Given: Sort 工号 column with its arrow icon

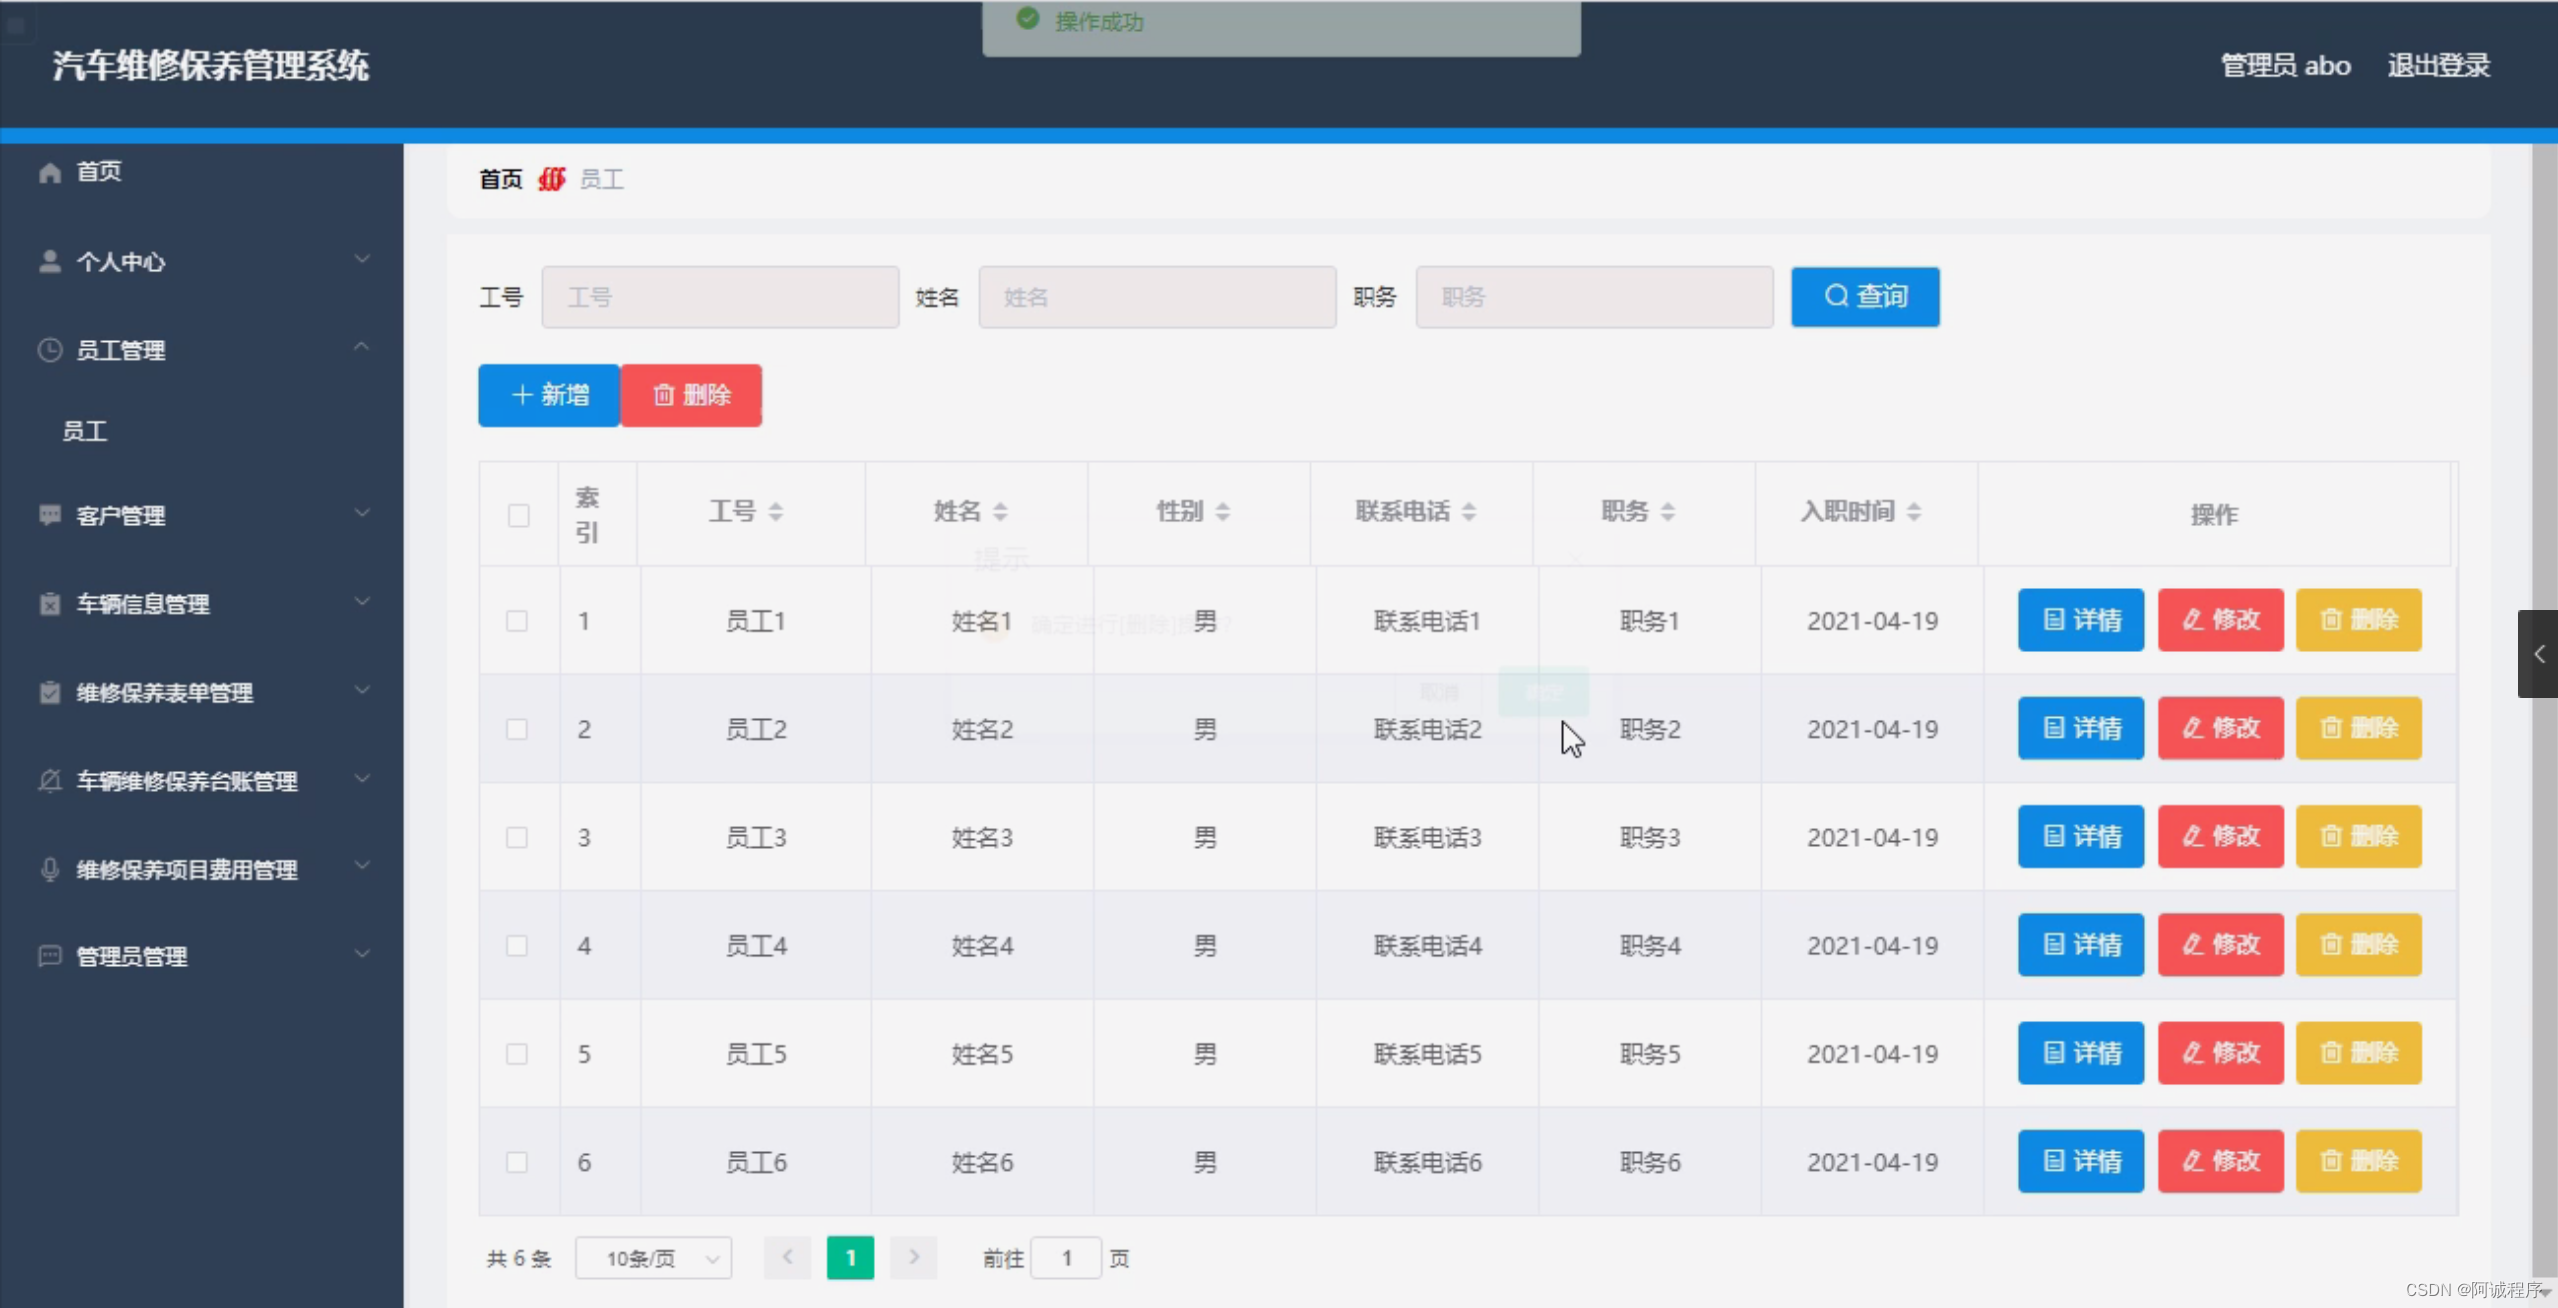Looking at the screenshot, I should (775, 512).
